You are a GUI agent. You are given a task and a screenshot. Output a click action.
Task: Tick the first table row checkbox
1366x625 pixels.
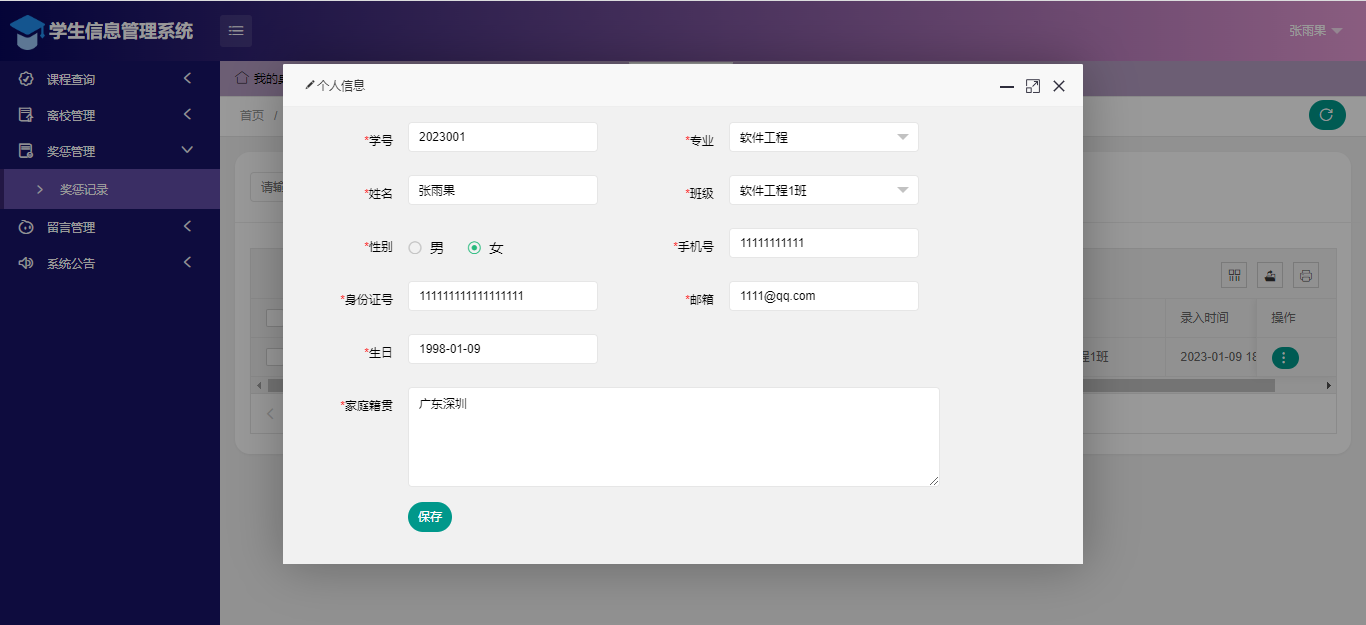274,357
